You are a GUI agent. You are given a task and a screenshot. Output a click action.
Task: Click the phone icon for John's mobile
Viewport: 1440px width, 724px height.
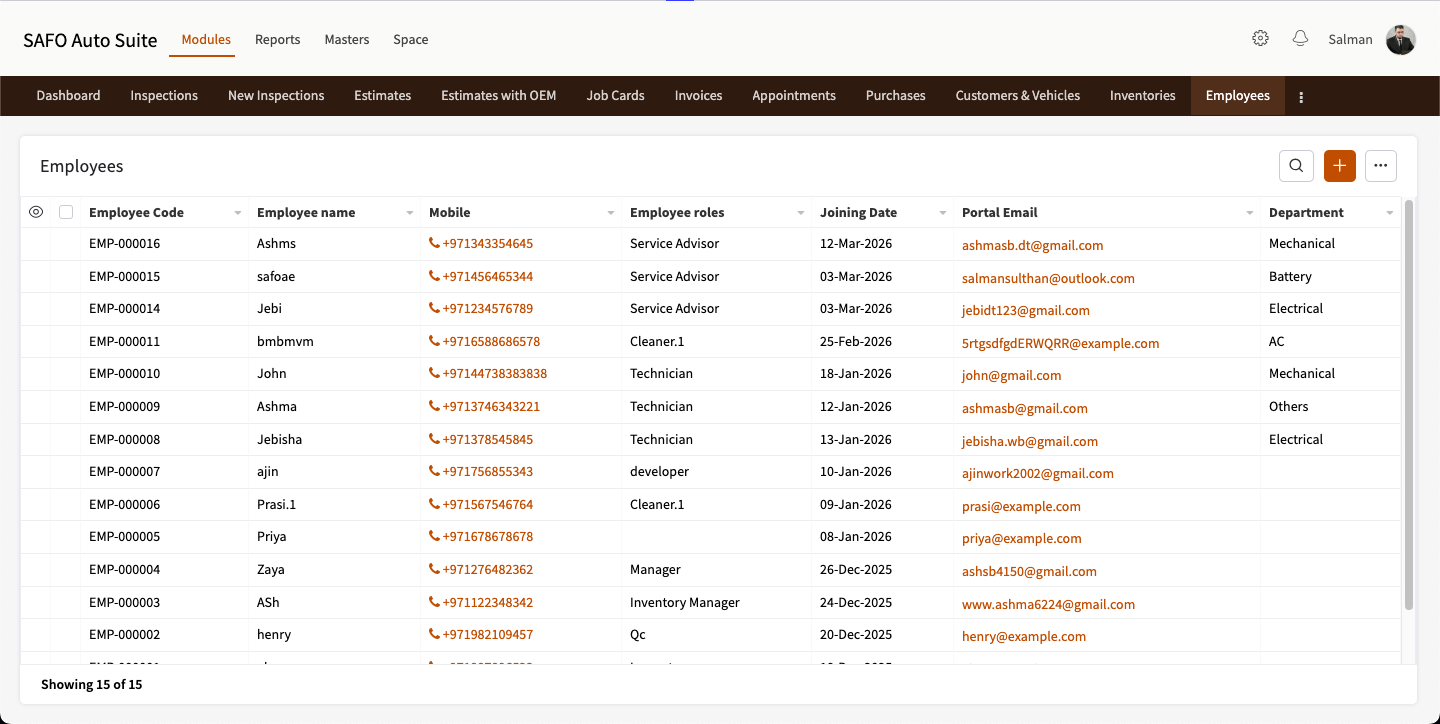point(434,374)
